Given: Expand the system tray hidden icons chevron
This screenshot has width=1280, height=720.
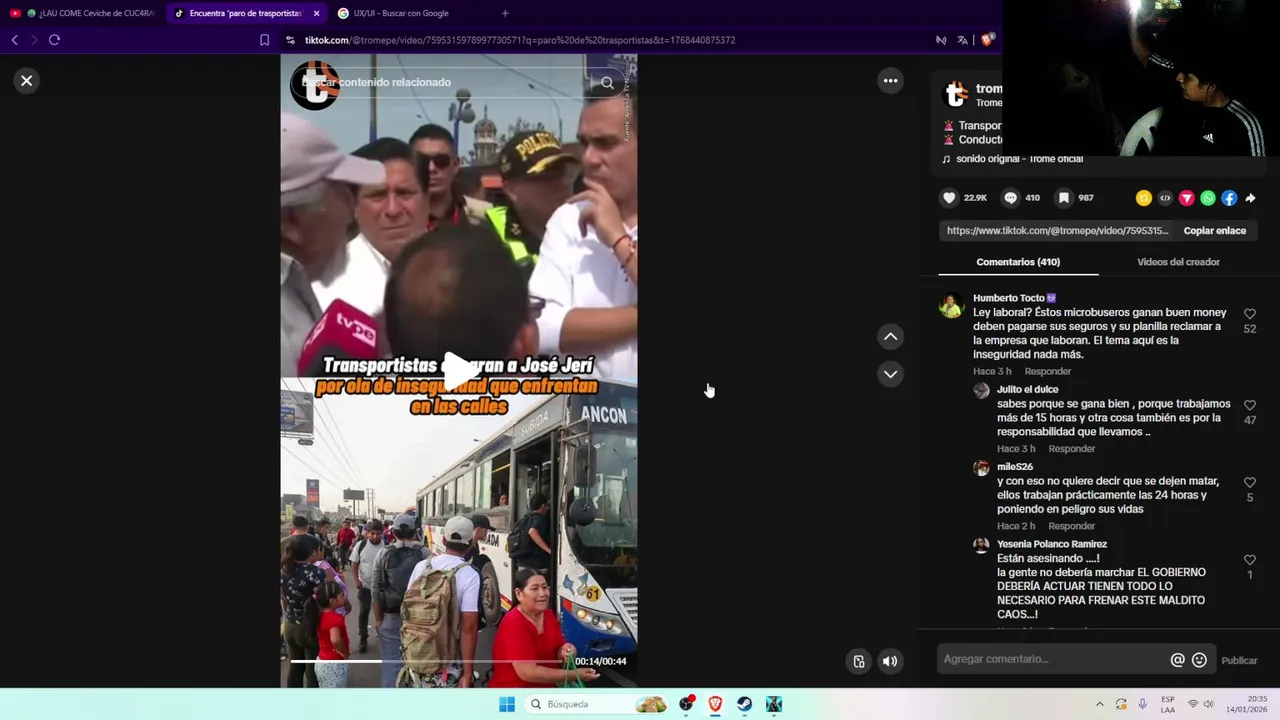Looking at the screenshot, I should pyautogui.click(x=1099, y=704).
